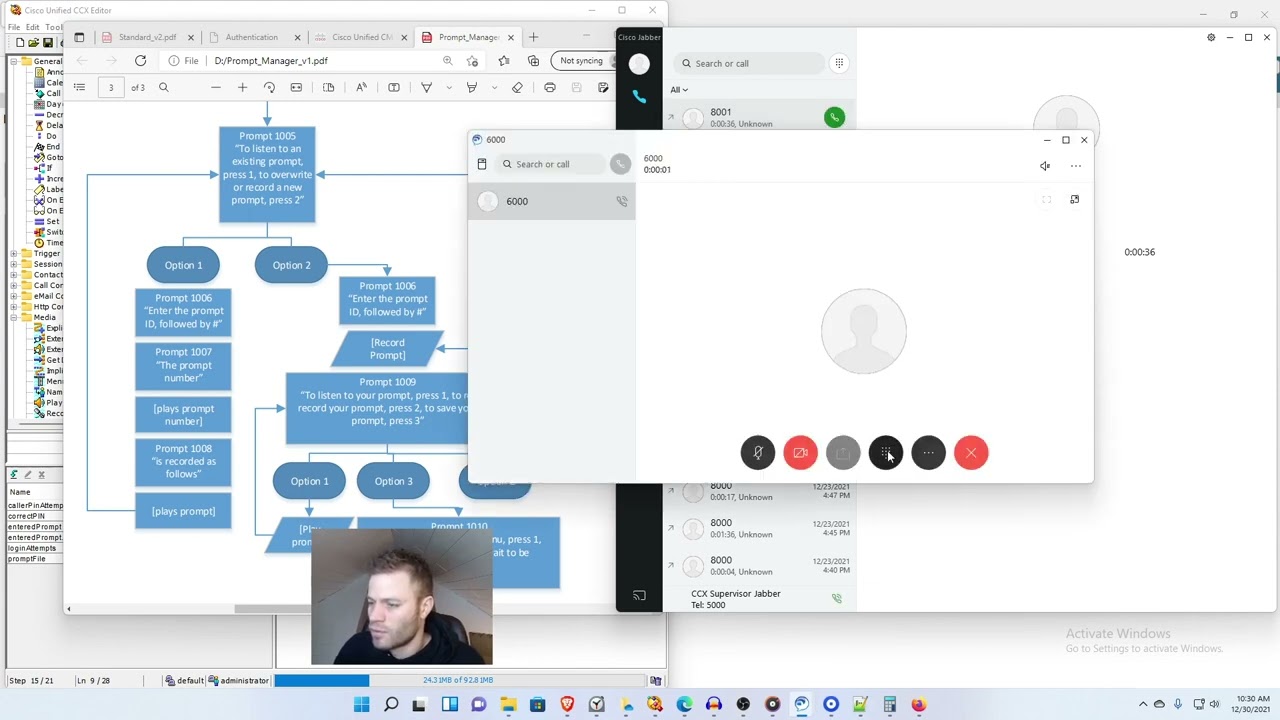The height and width of the screenshot is (720, 1280).
Task: Switch to Calls tab in Jabber sidebar
Action: click(639, 97)
